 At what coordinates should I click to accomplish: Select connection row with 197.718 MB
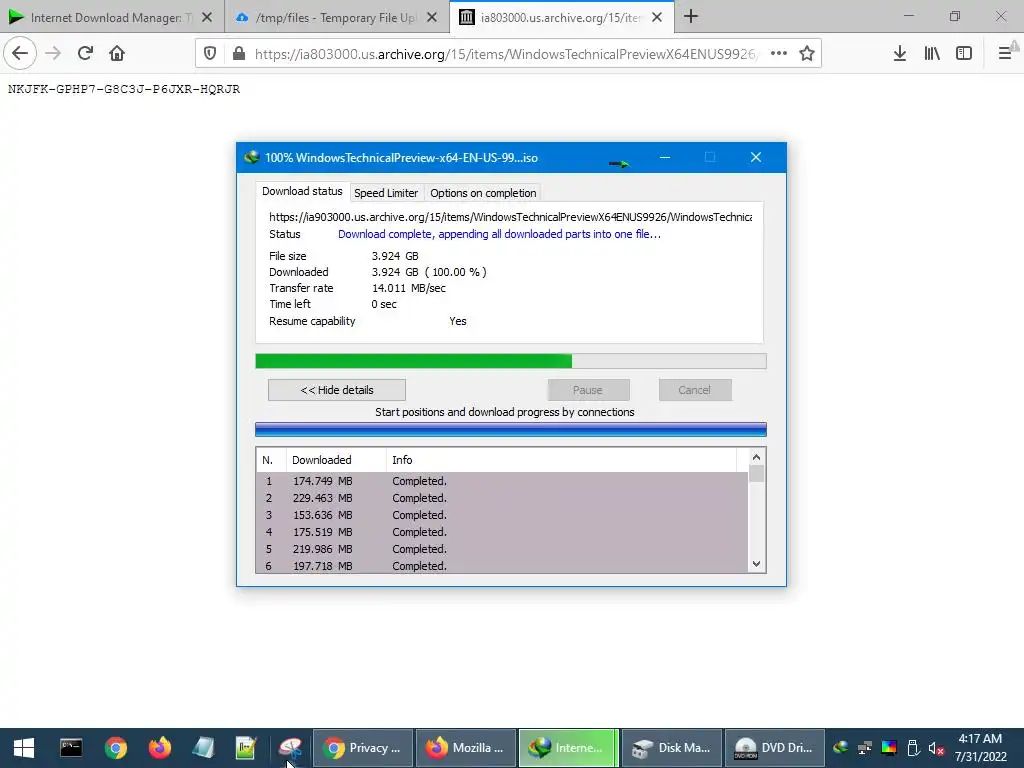[502, 566]
